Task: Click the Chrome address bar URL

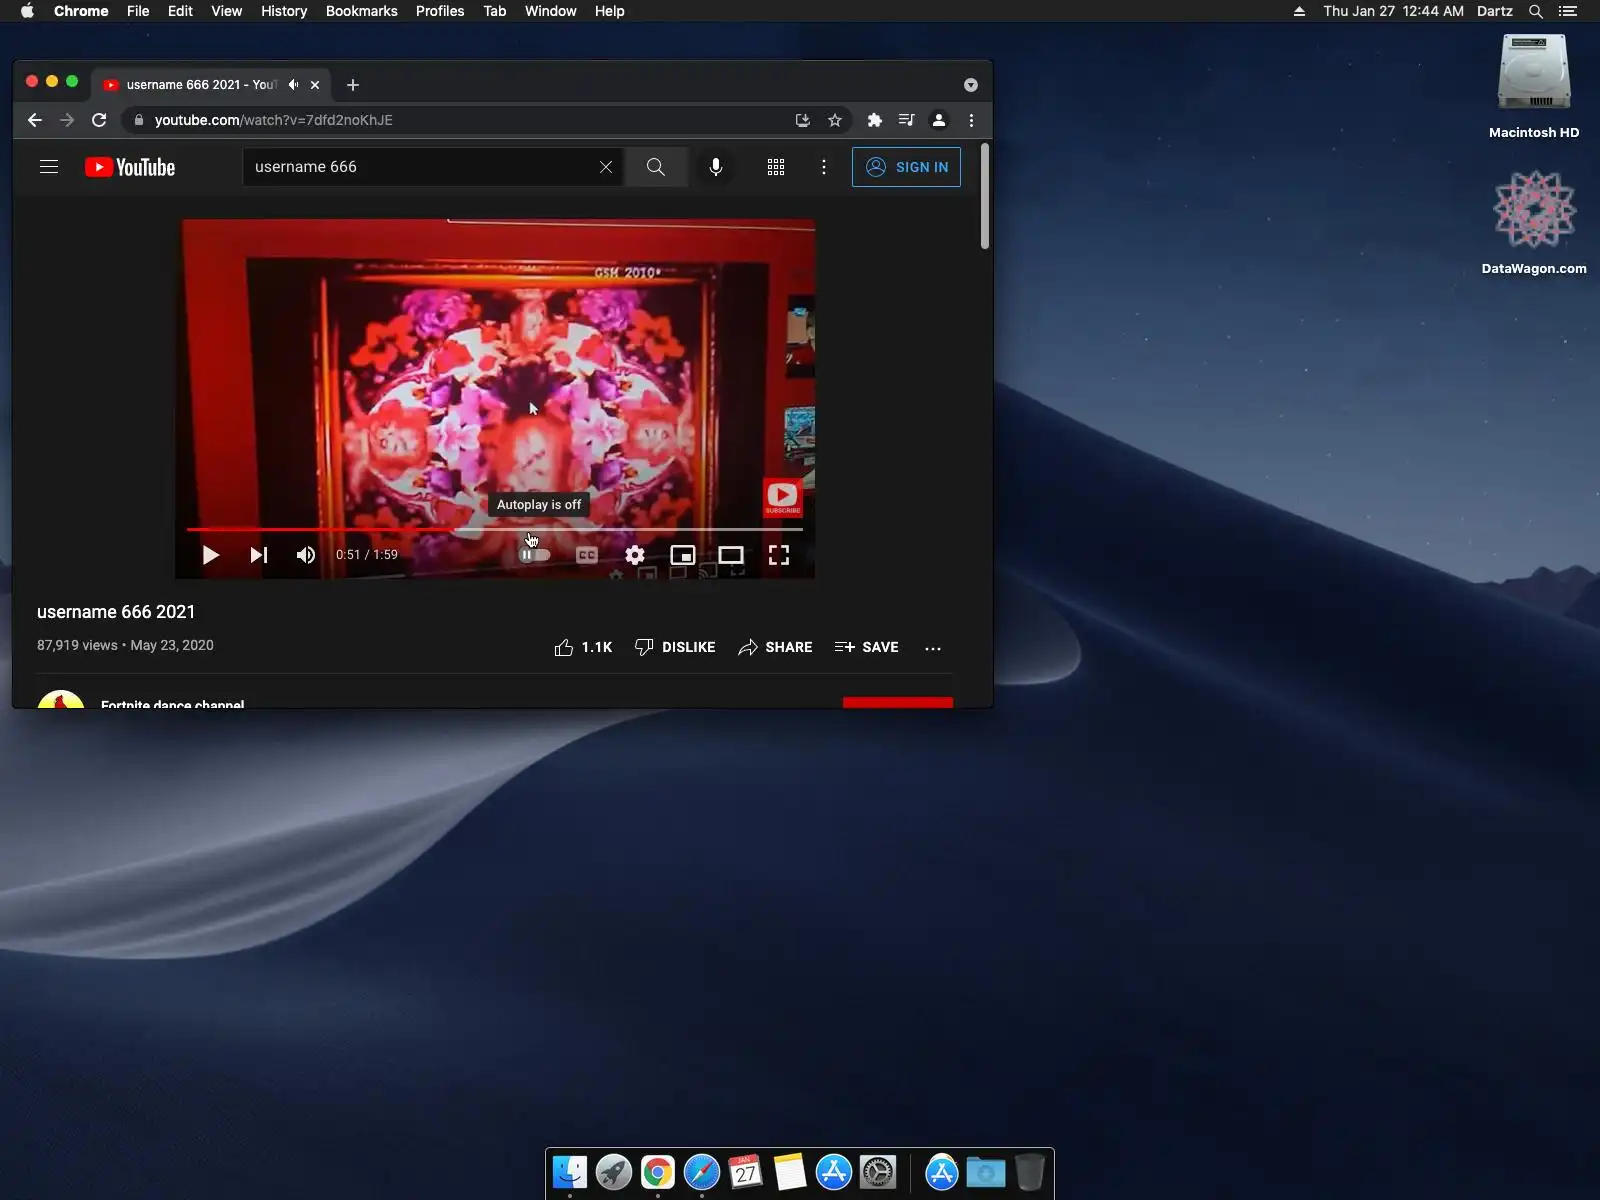Action: click(273, 120)
